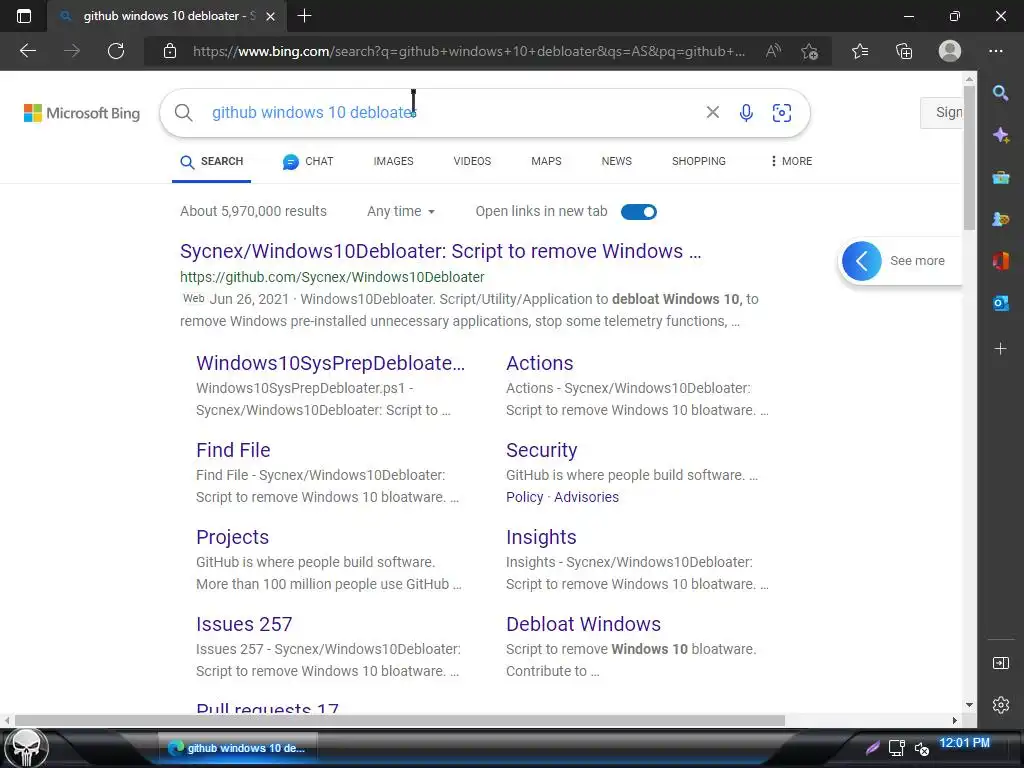The width and height of the screenshot is (1024, 768).
Task: Open the github.com/Sycnex/Windows10Debloater URL link
Action: pos(332,277)
